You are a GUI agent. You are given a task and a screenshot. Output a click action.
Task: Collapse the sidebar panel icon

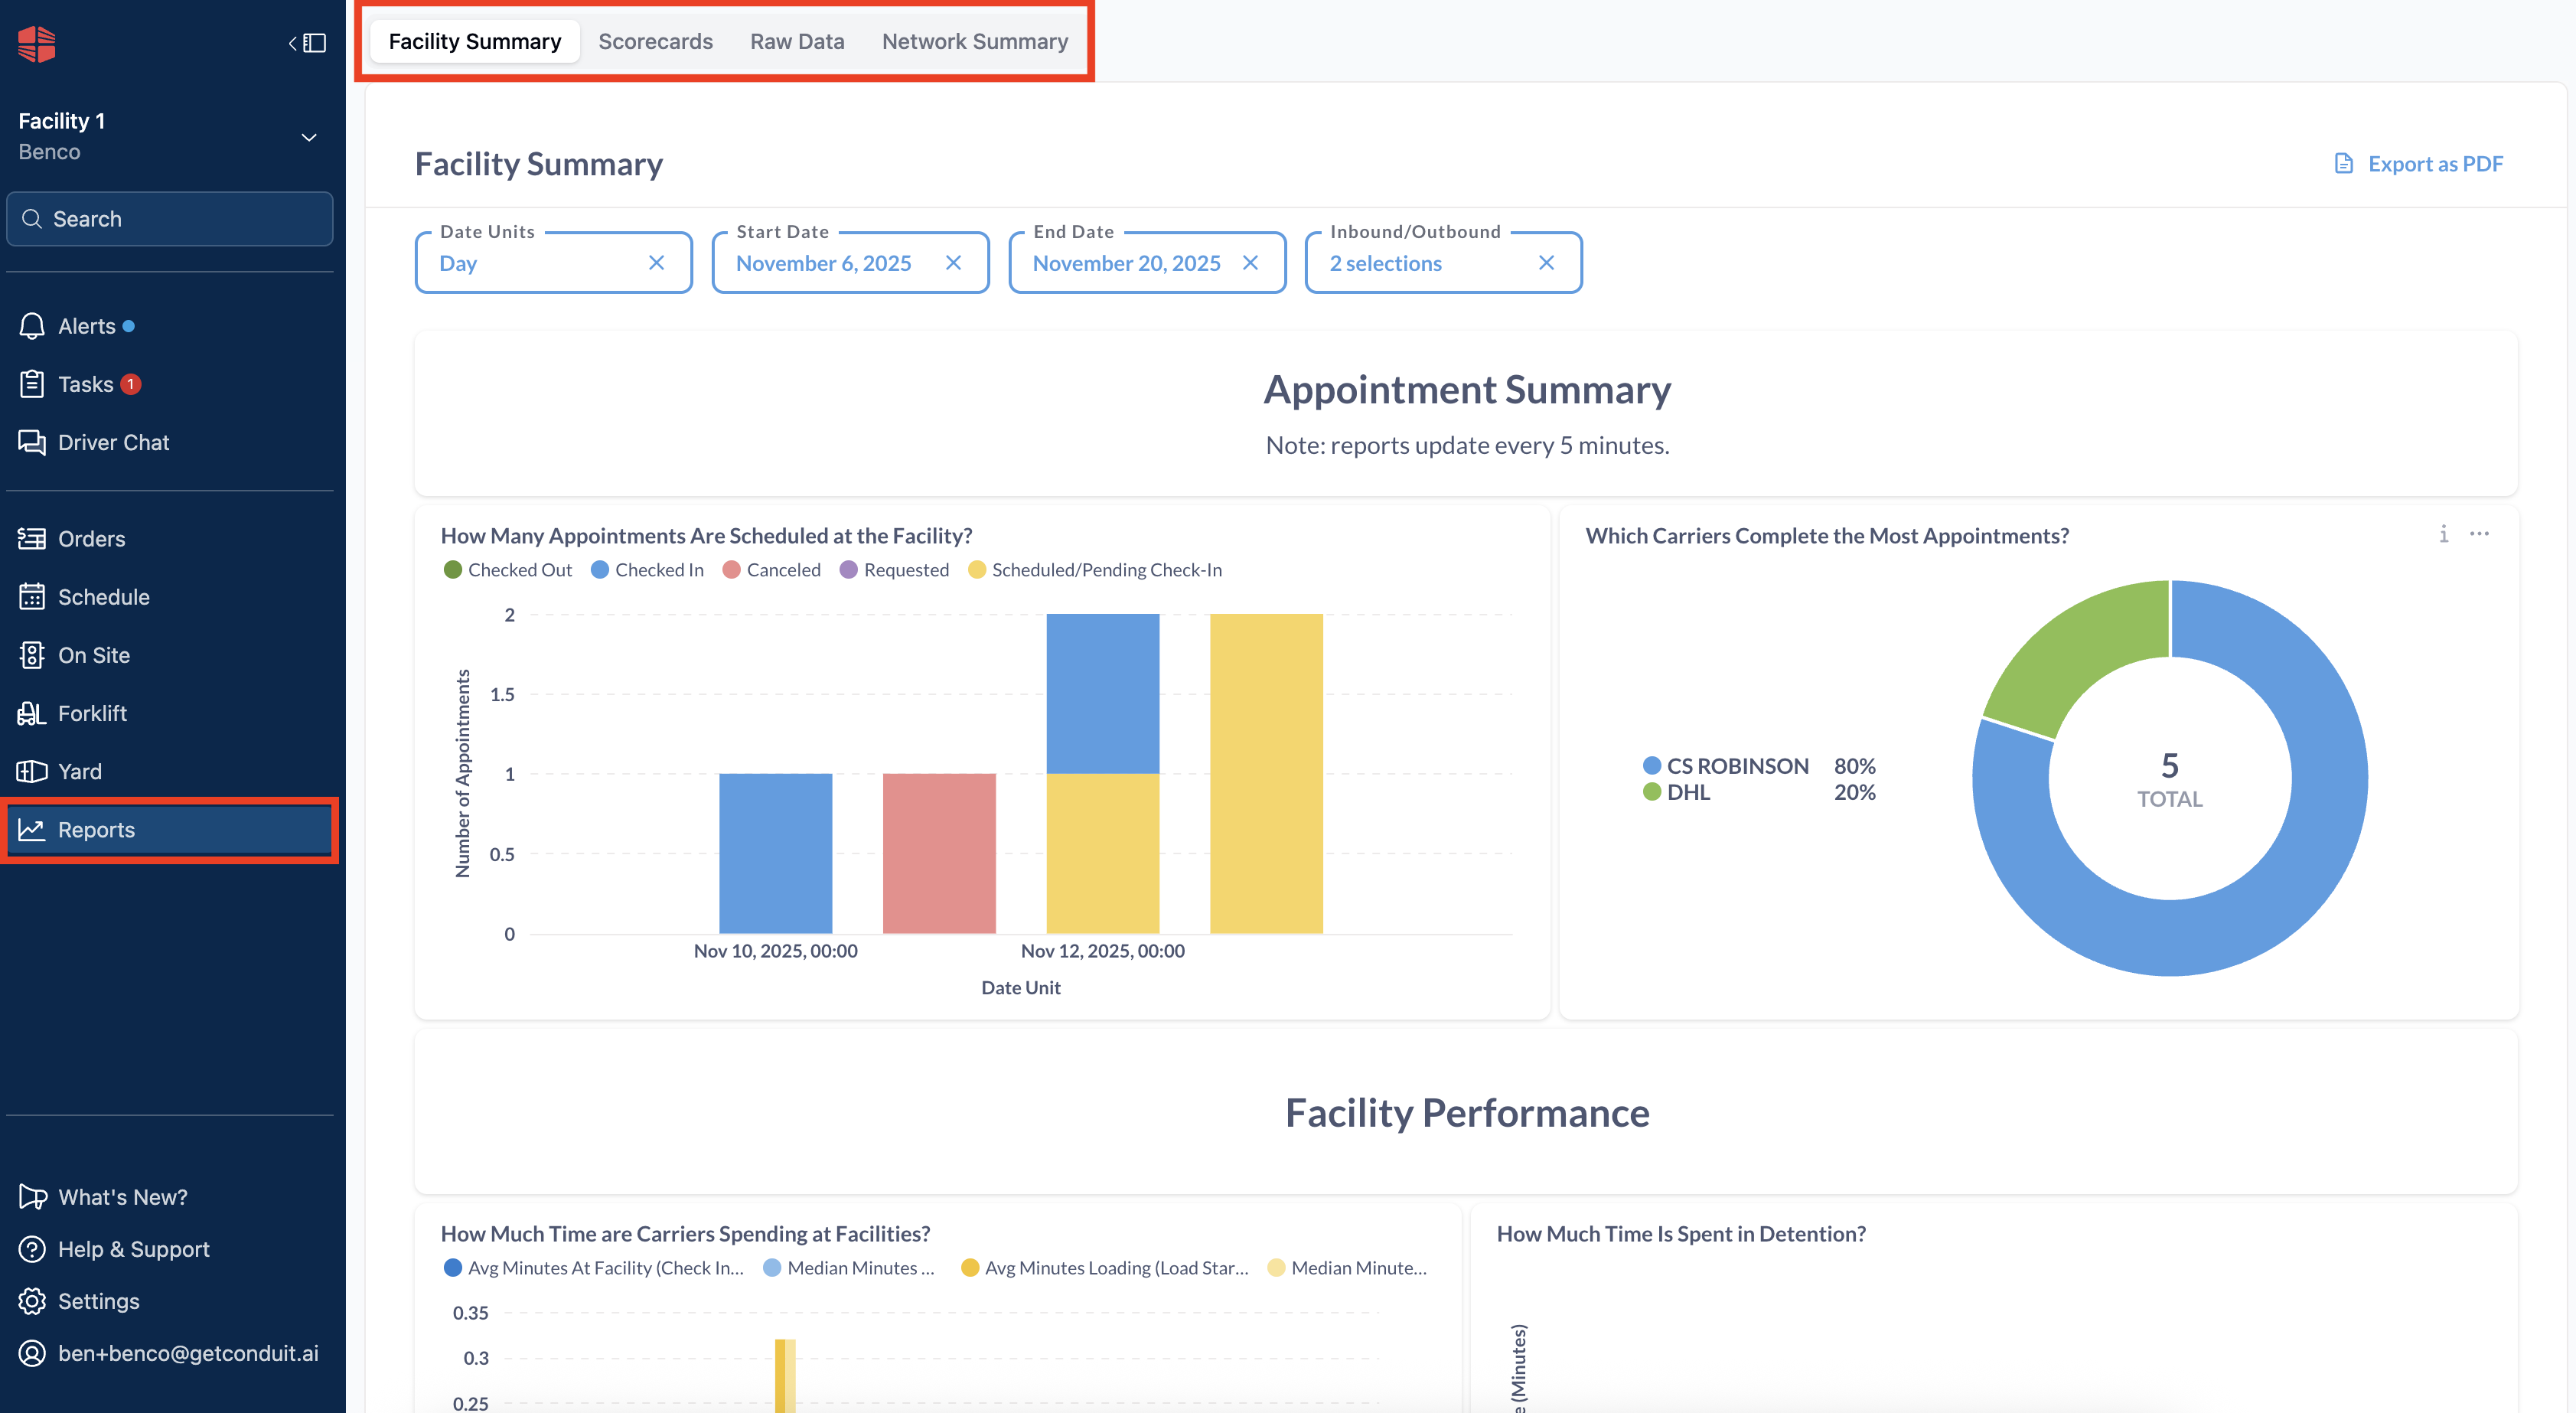[308, 43]
